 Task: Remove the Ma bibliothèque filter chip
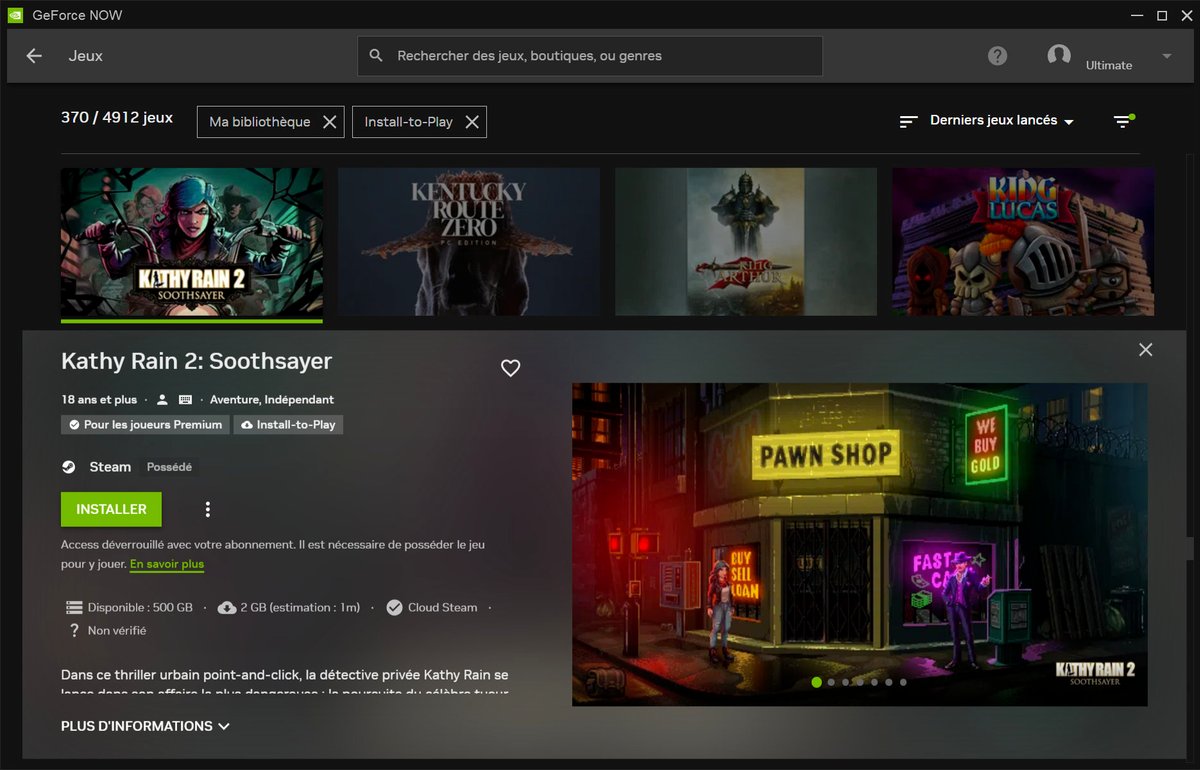(330, 121)
